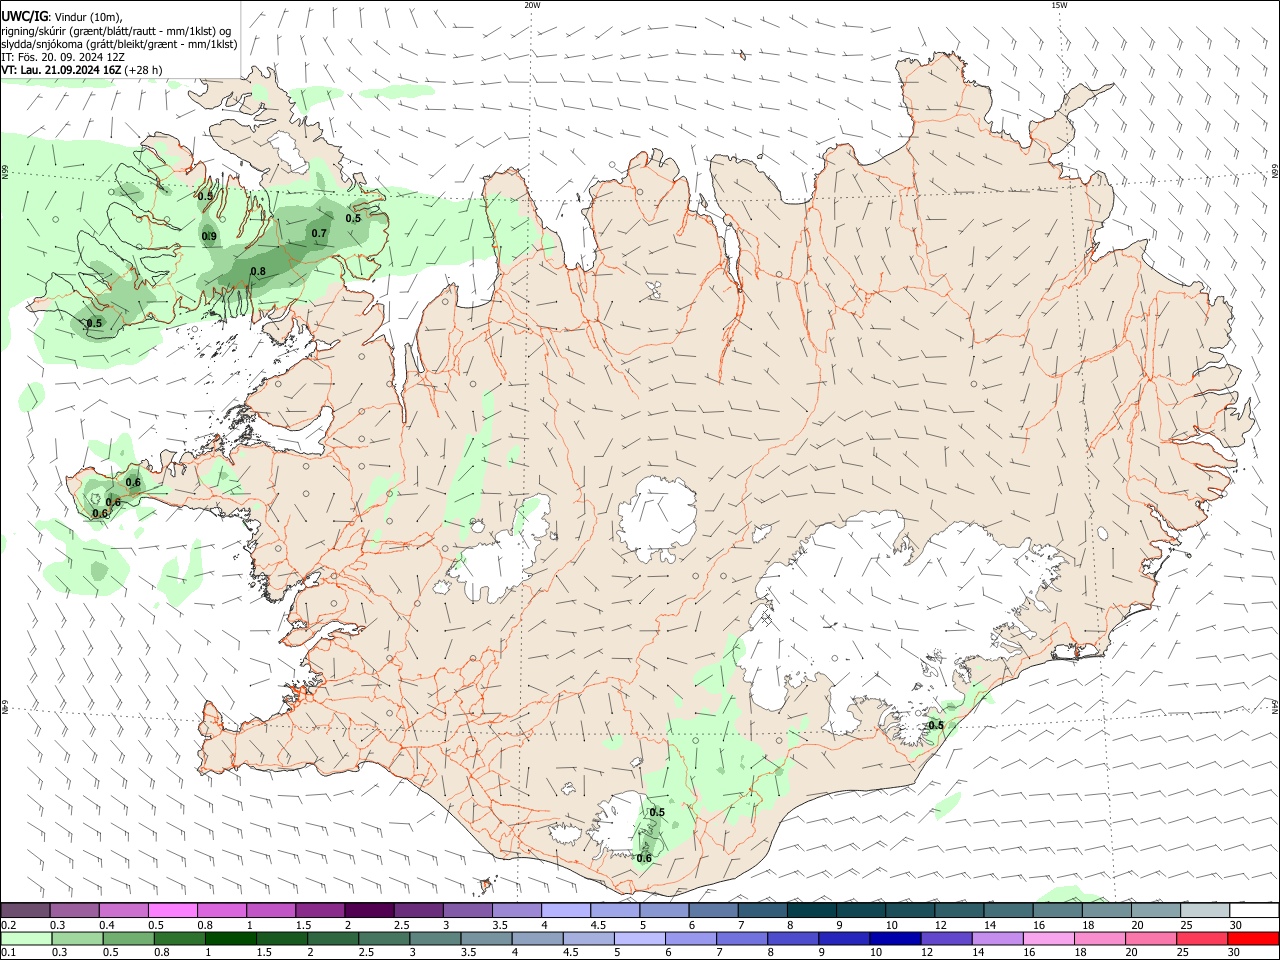Viewport: 1280px width, 960px height.
Task: Click the upper-row steel blue swatch labeled 6
Action: (x=713, y=911)
